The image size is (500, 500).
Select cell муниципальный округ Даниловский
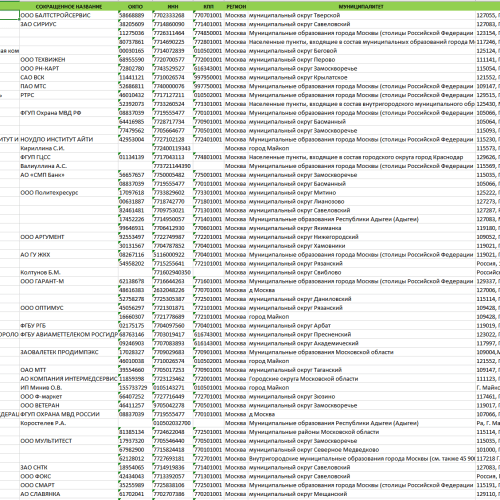point(362,299)
